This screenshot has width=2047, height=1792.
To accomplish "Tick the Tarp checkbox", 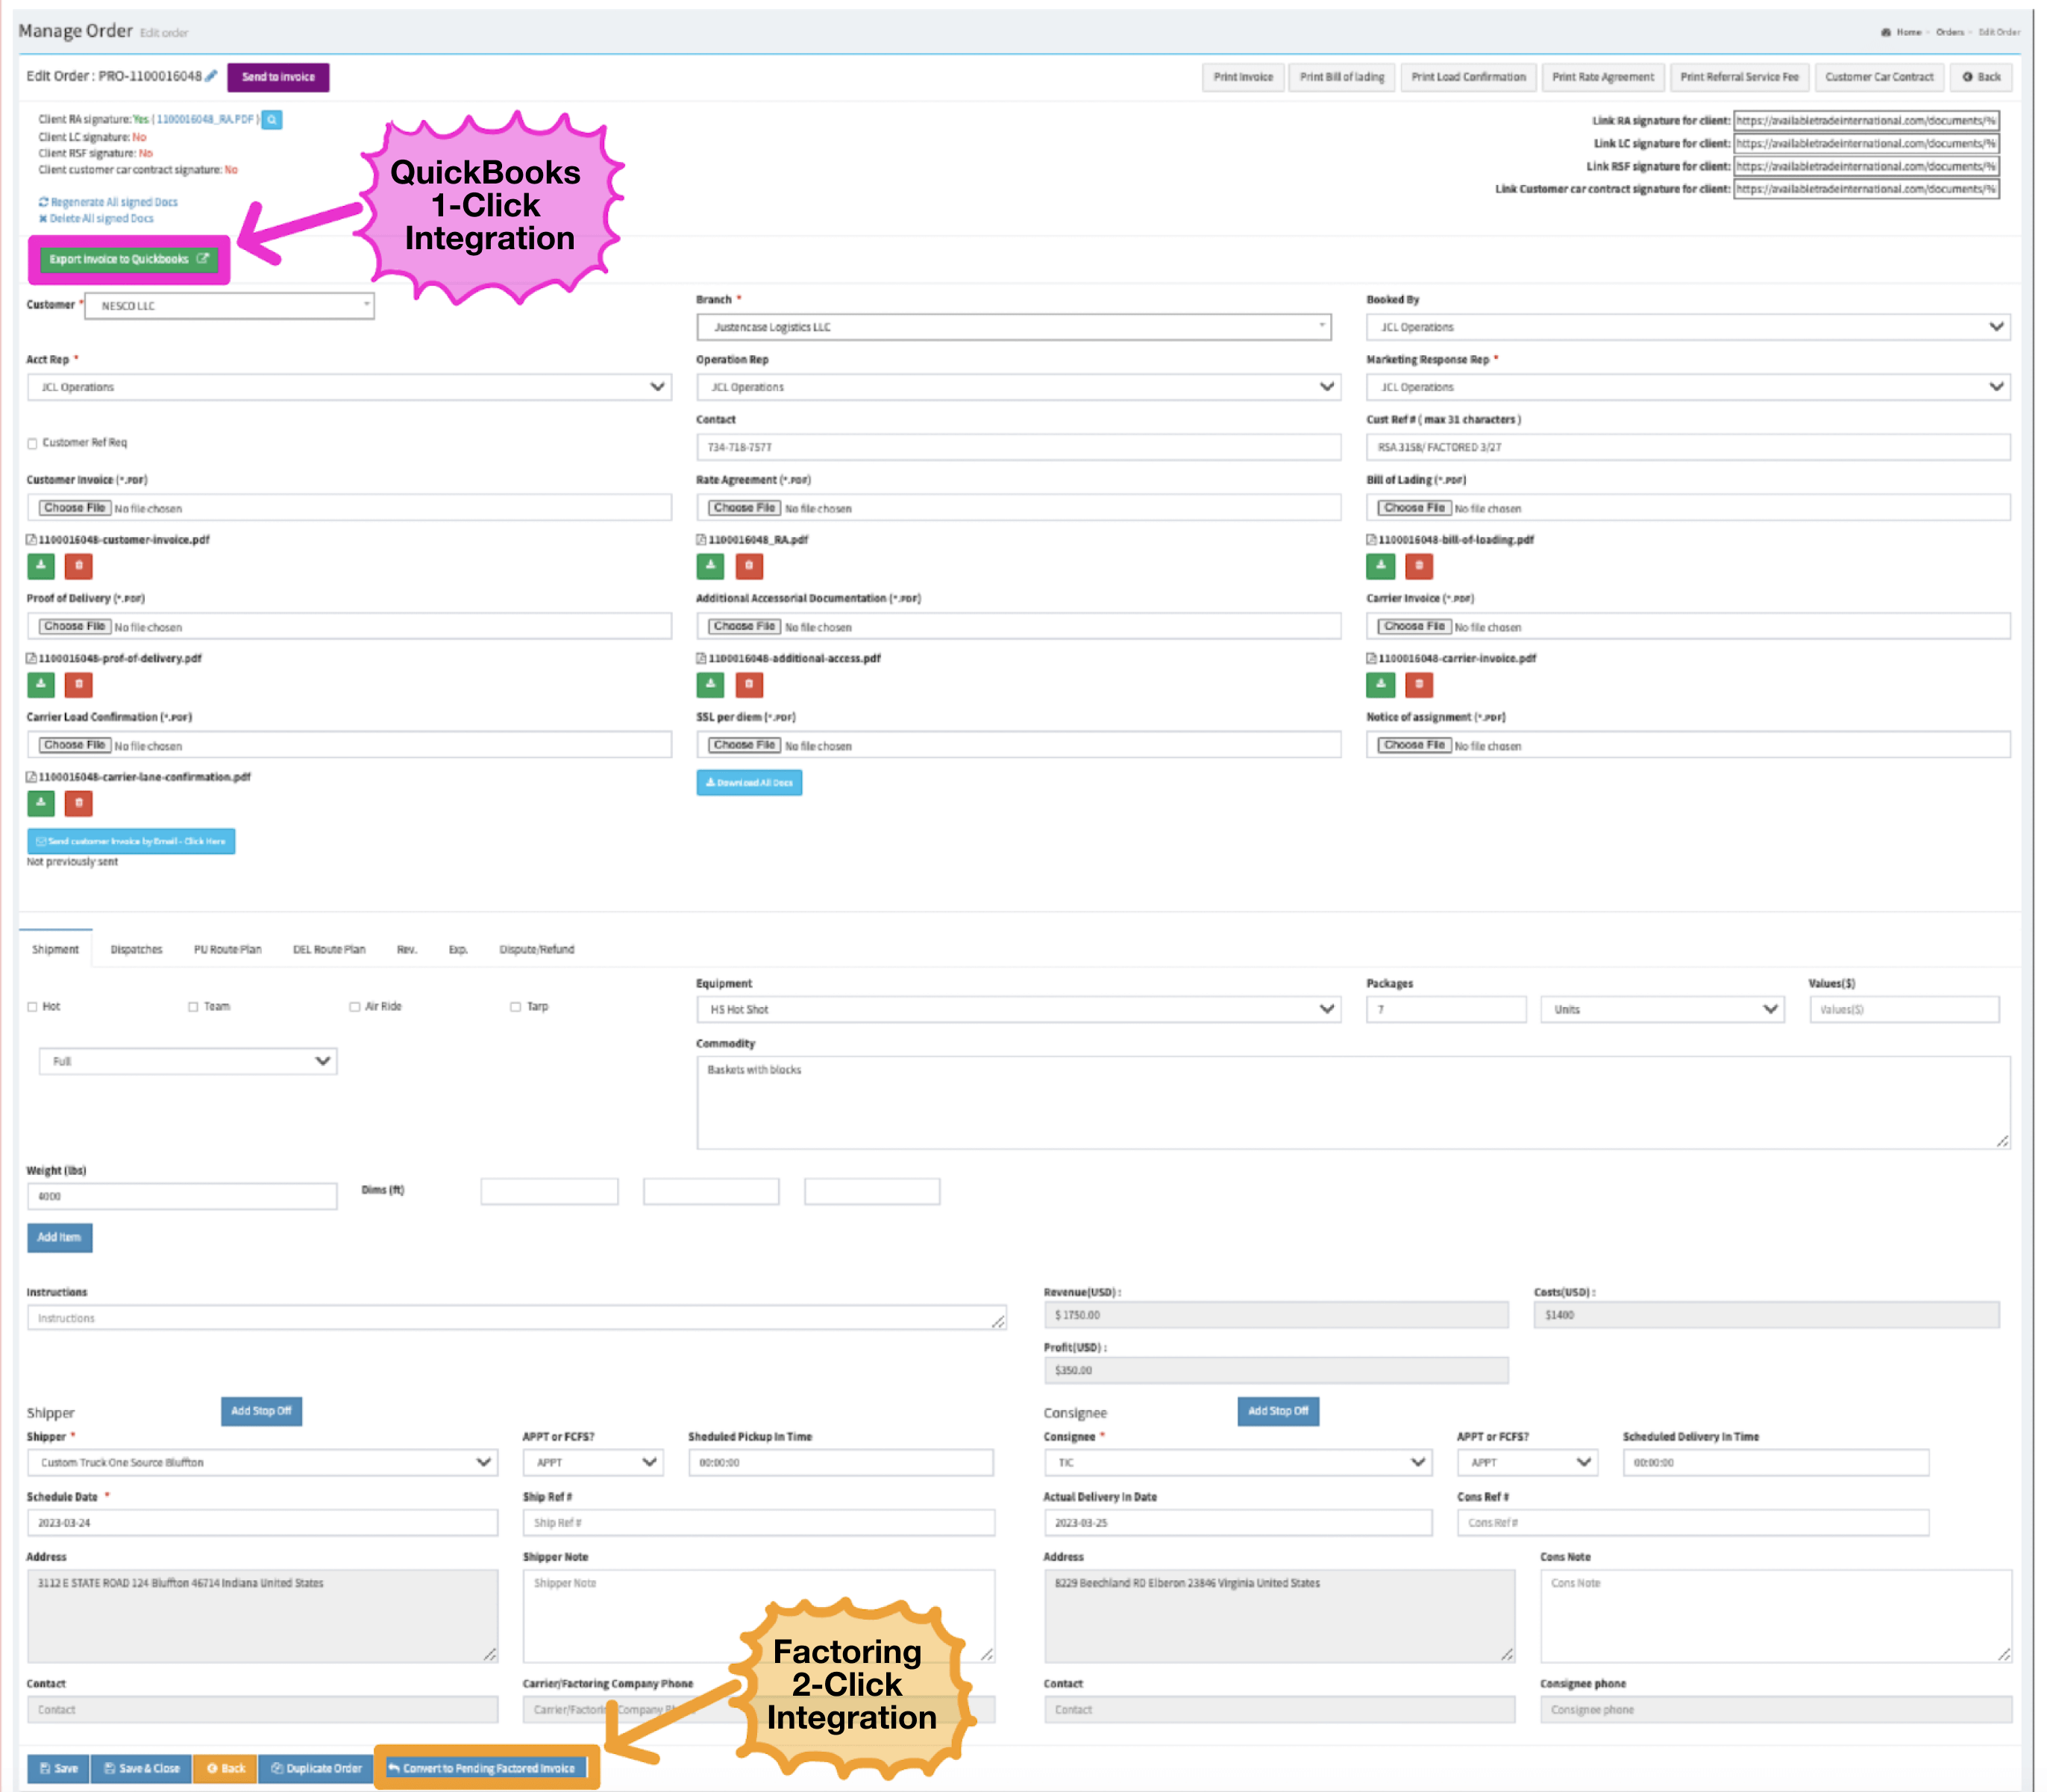I will point(516,1007).
